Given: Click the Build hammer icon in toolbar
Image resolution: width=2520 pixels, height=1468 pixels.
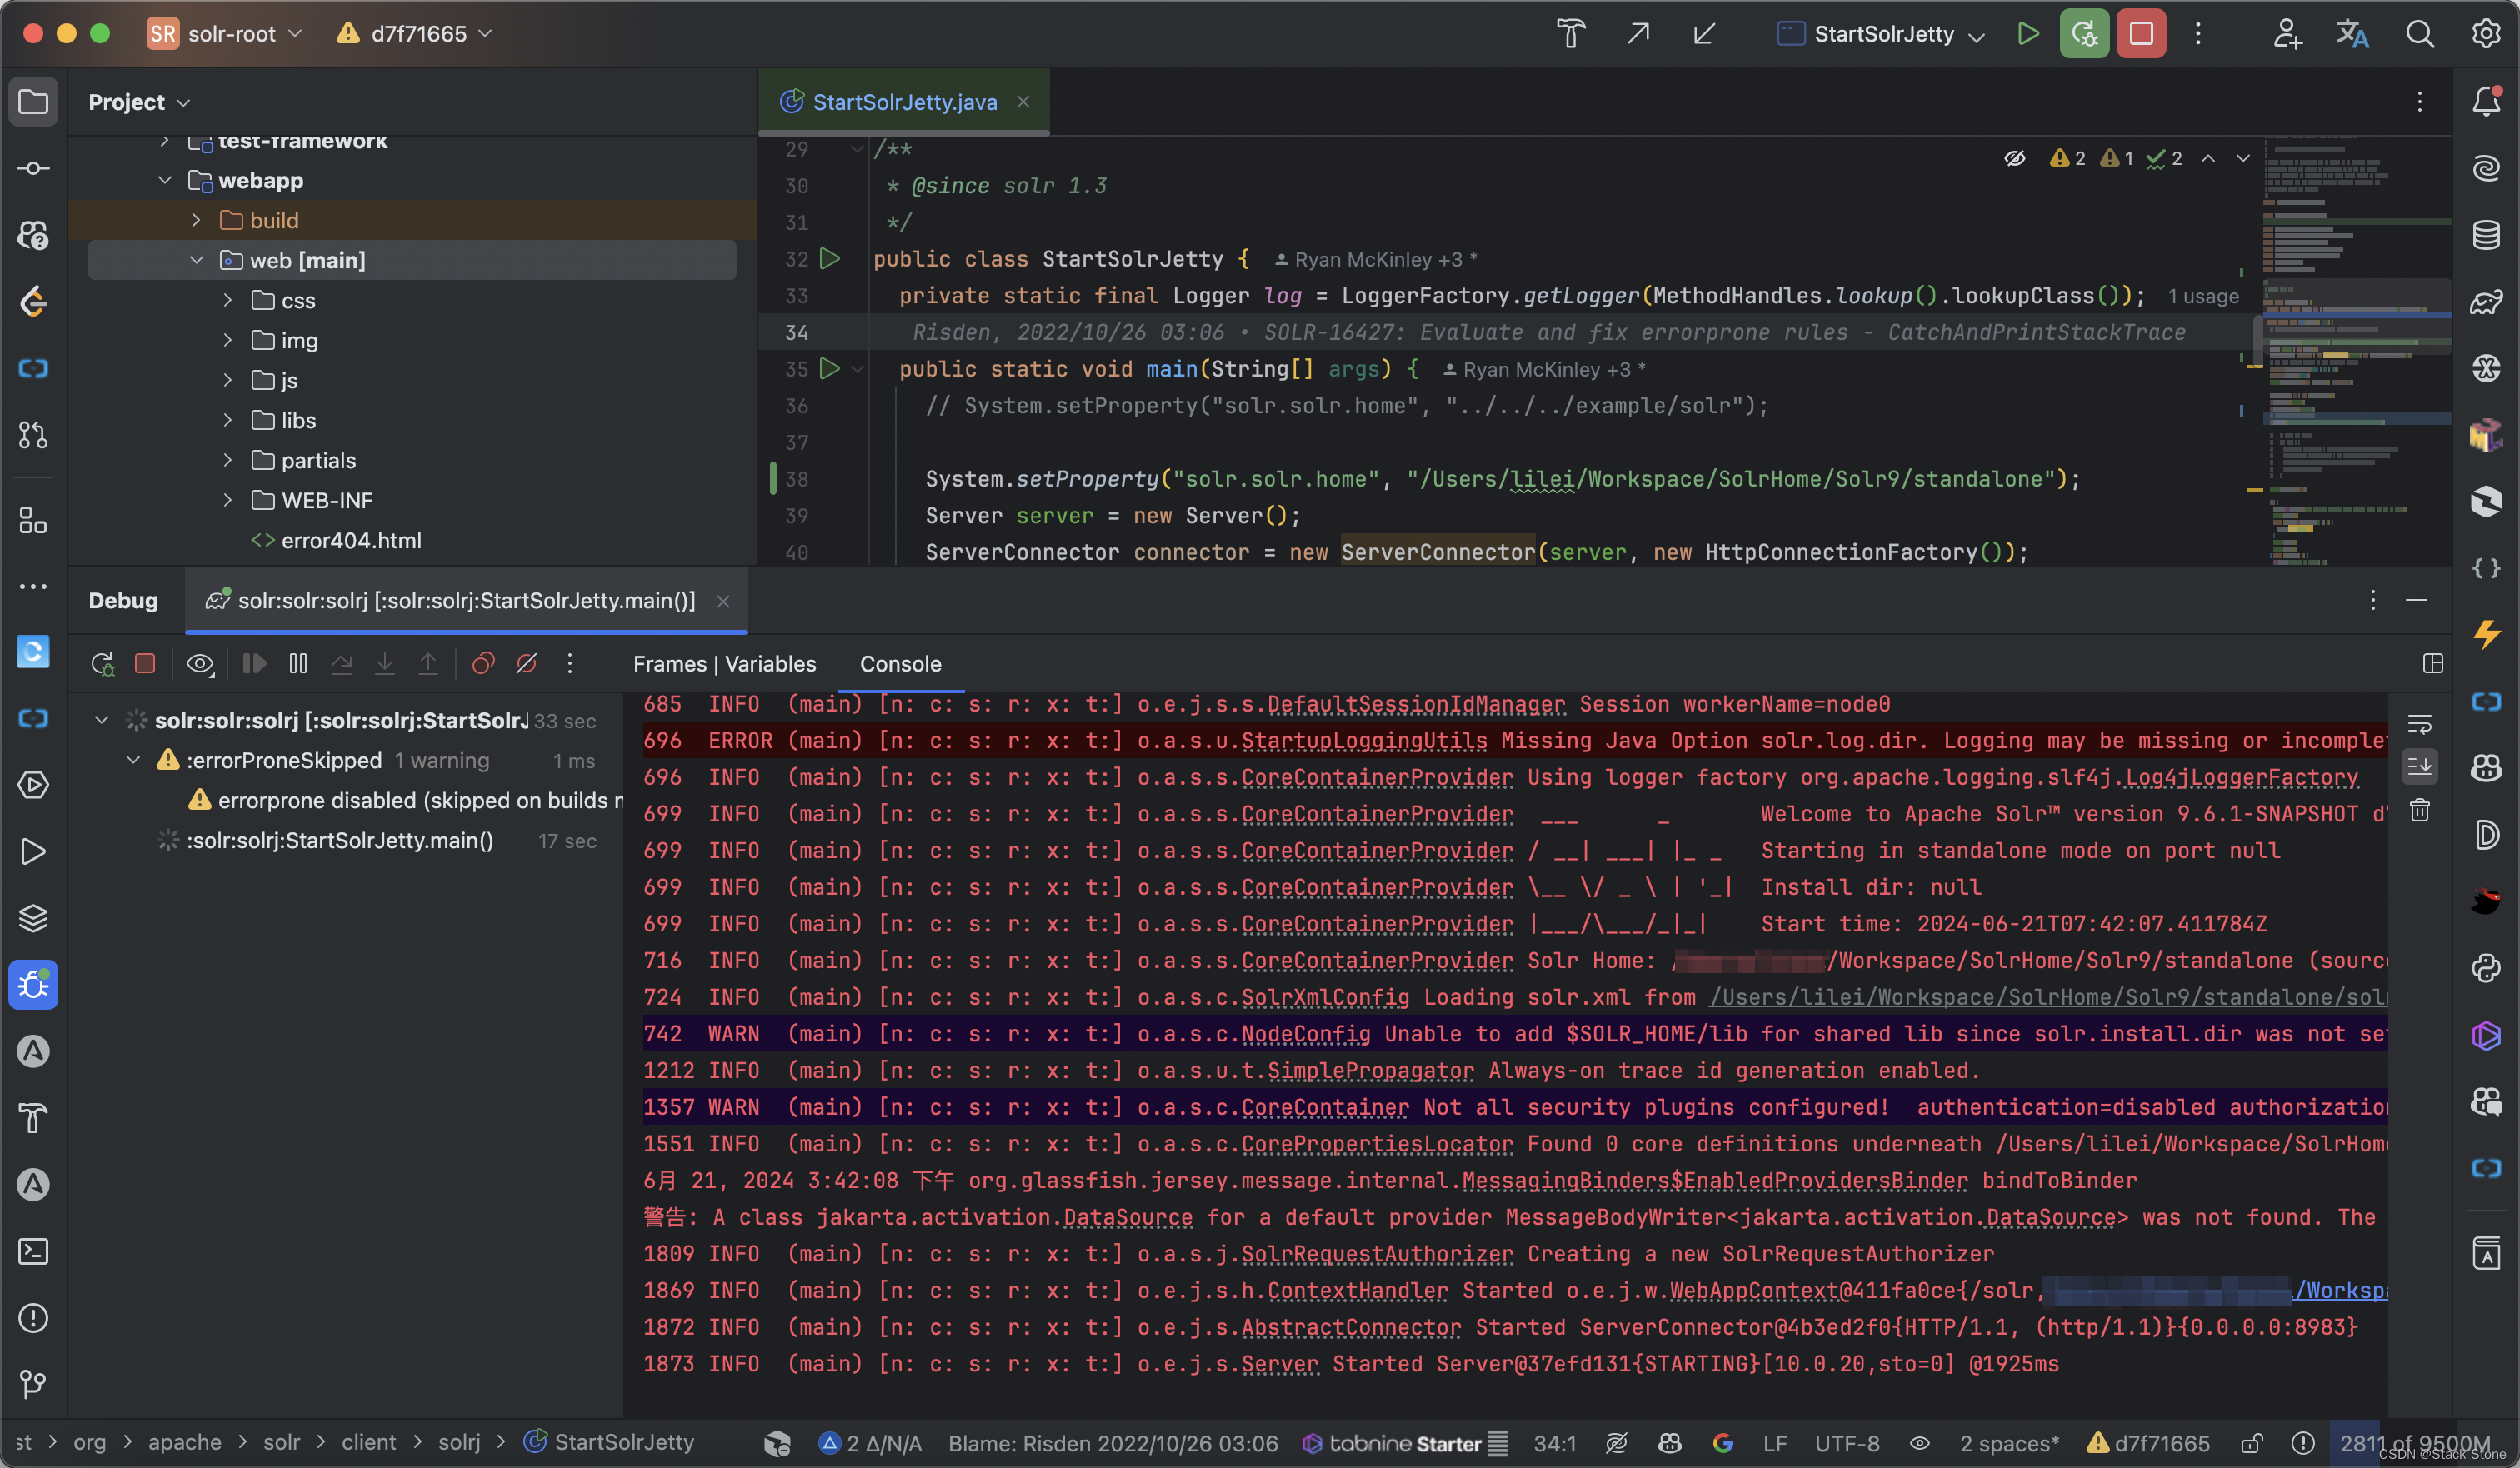Looking at the screenshot, I should [1571, 34].
